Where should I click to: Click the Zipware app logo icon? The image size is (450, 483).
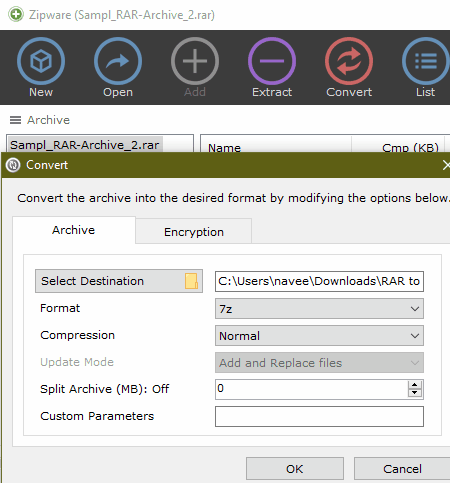click(x=16, y=15)
